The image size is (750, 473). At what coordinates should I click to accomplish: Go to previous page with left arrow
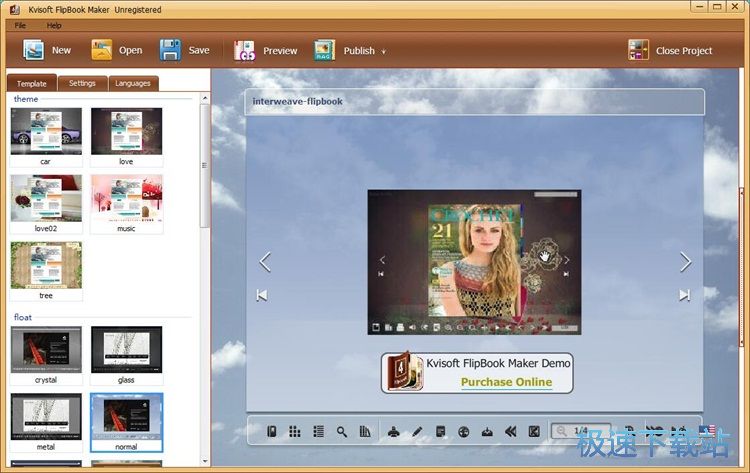[x=265, y=262]
